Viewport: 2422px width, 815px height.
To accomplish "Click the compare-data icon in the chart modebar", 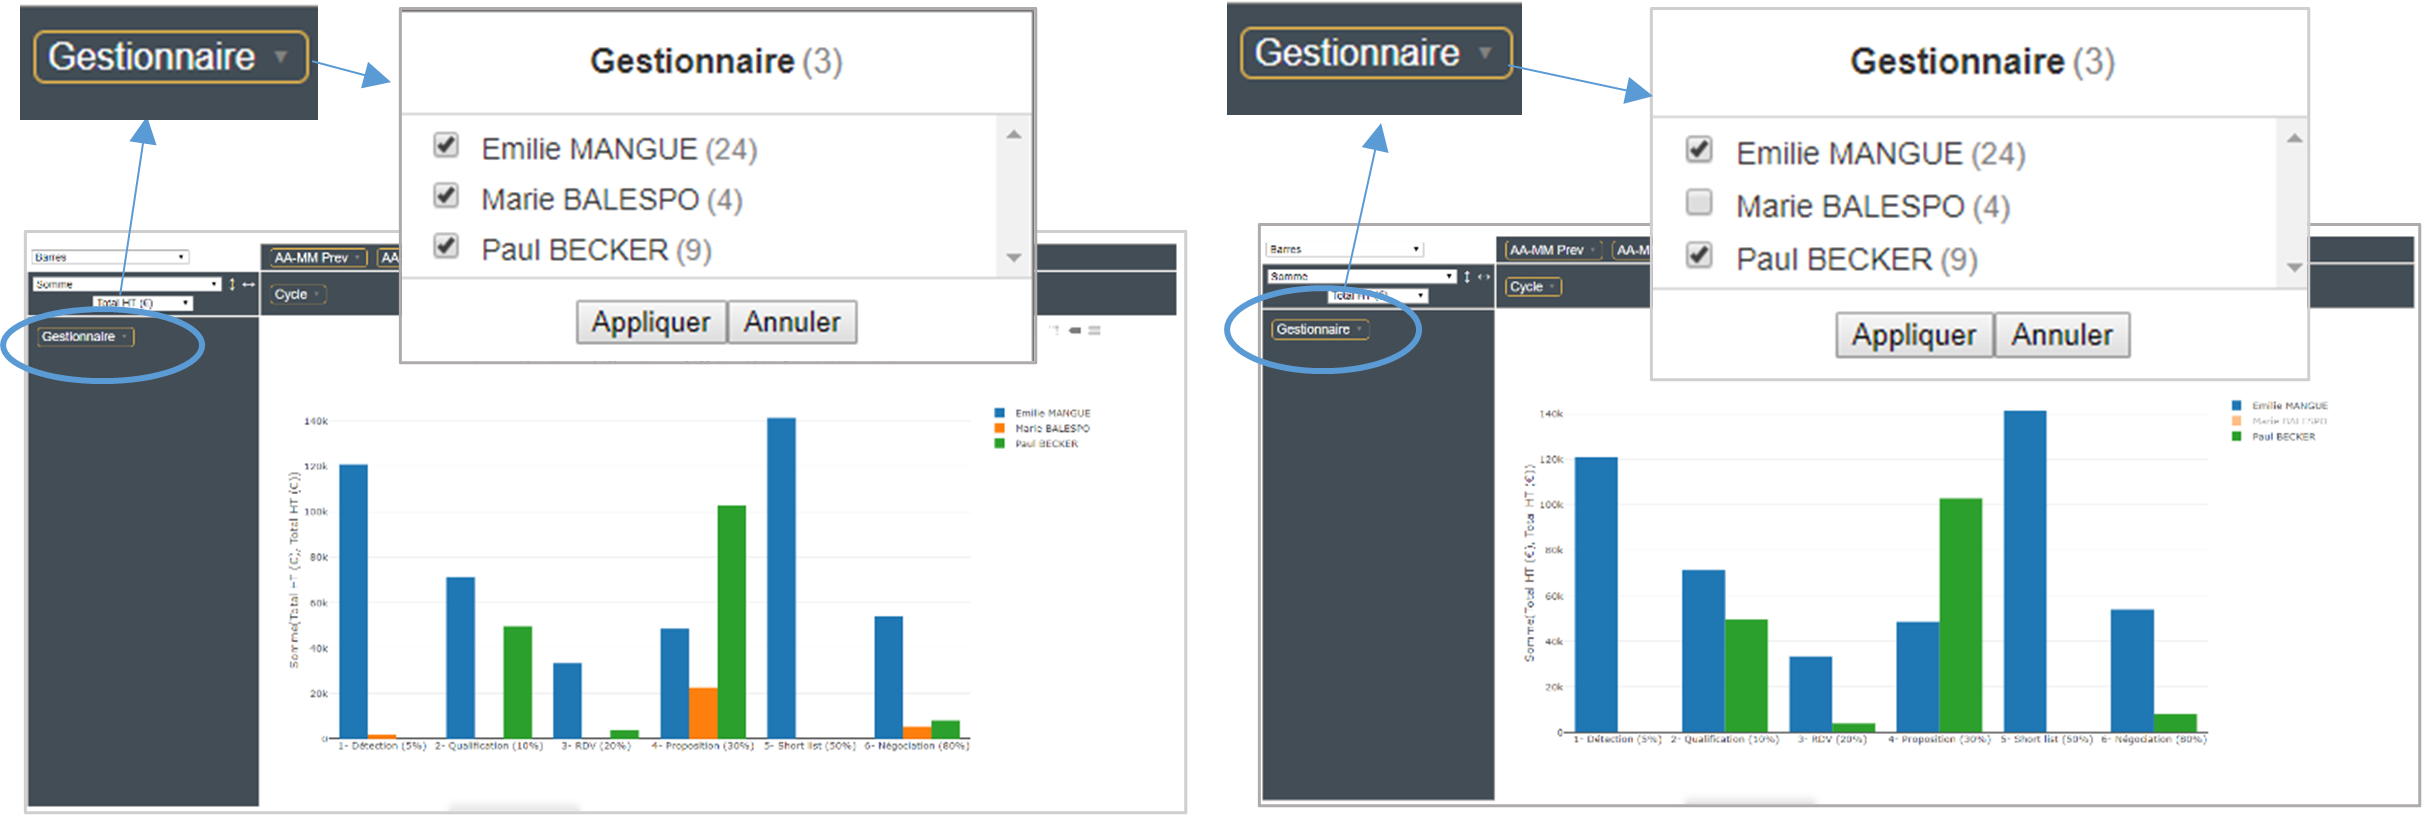I will [1075, 330].
